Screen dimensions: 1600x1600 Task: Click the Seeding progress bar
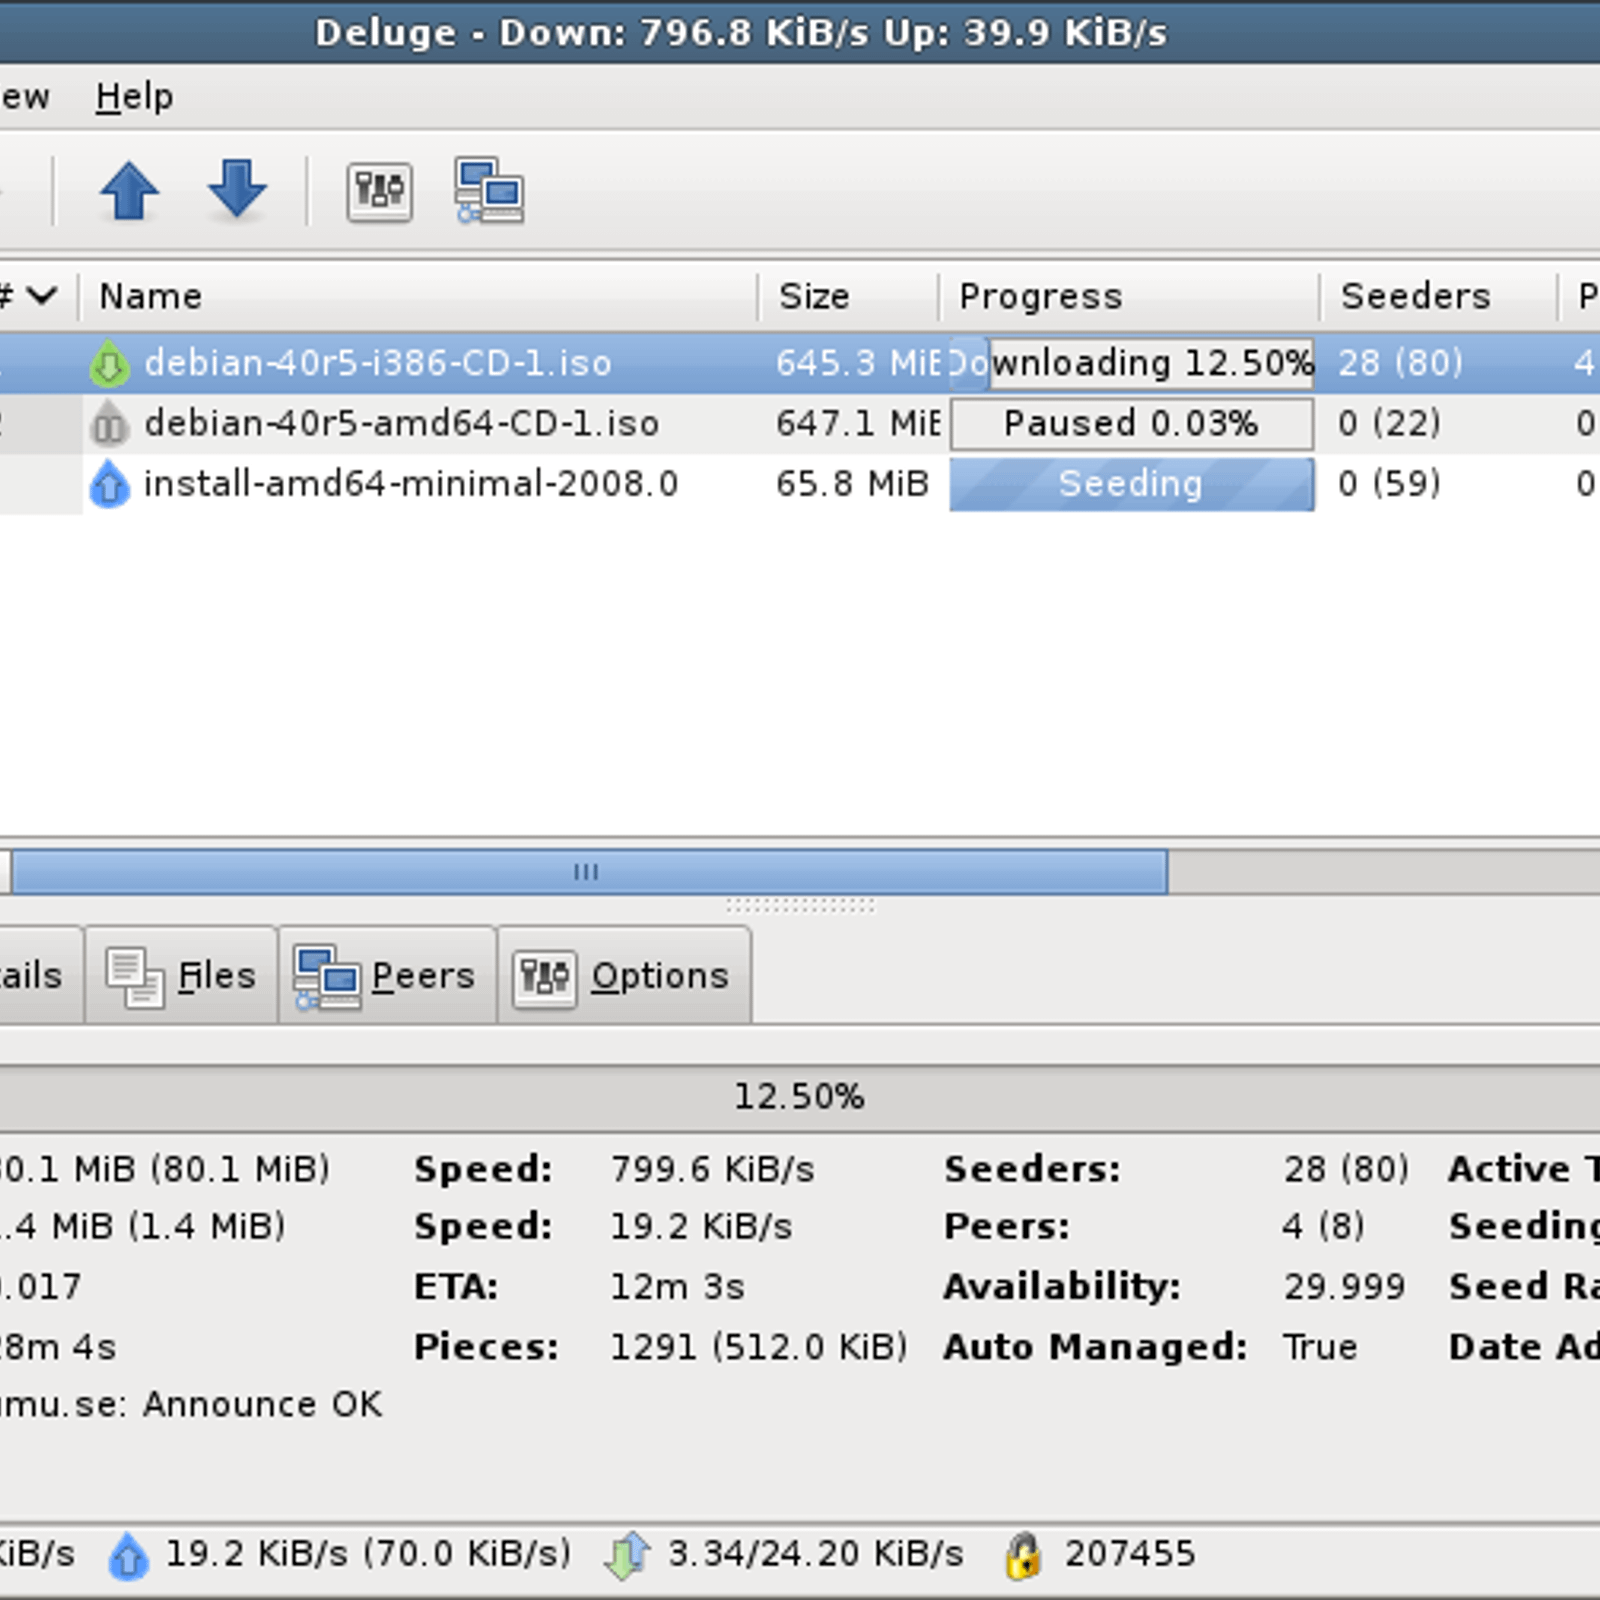pos(1131,484)
